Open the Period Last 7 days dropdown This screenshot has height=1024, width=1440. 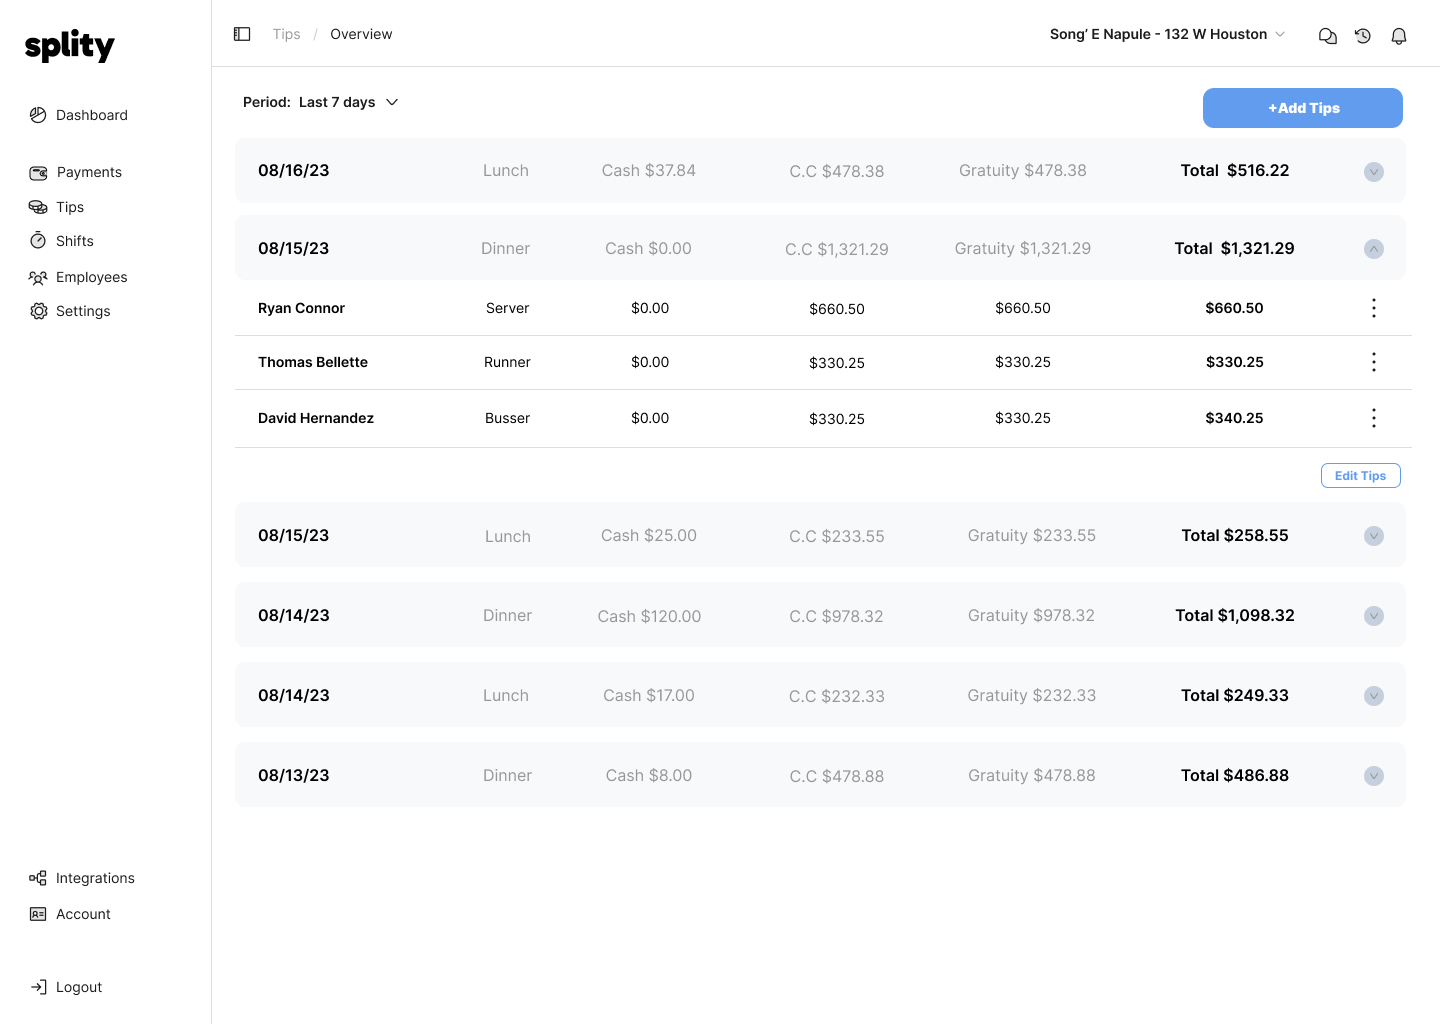tap(321, 102)
